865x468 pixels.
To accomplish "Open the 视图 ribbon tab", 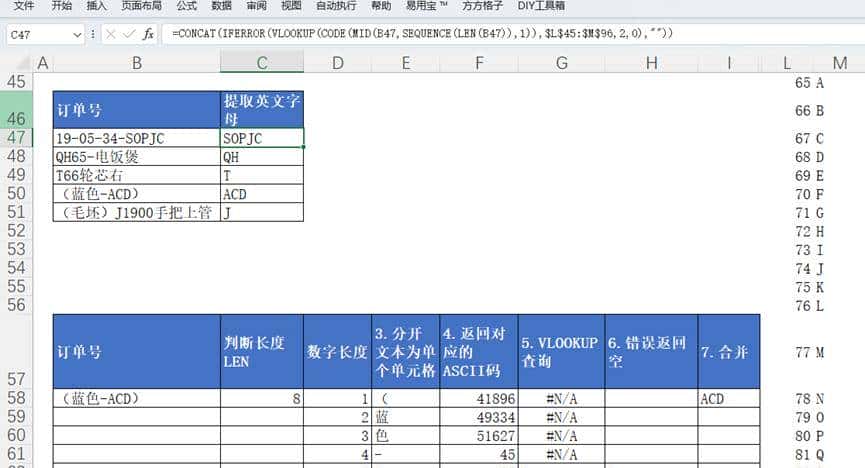I will (x=291, y=6).
